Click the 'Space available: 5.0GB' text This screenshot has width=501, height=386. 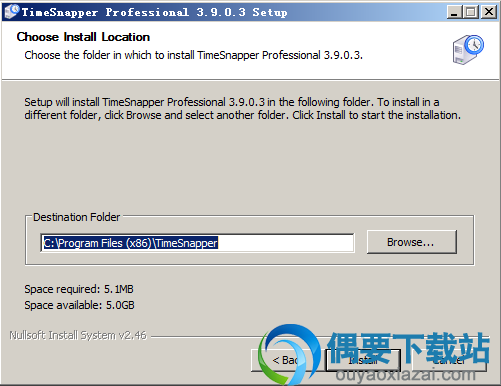tap(79, 305)
